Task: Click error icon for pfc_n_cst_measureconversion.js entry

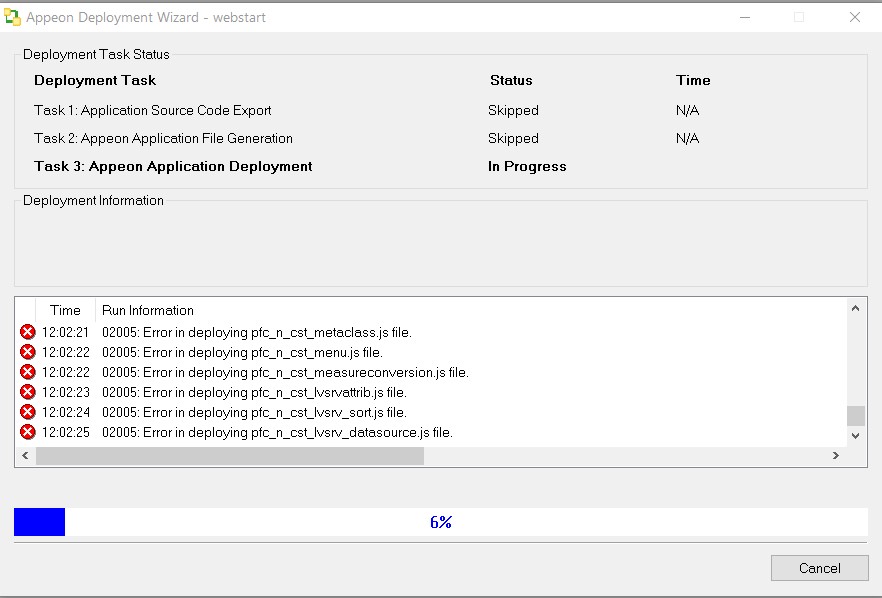Action: 27,372
